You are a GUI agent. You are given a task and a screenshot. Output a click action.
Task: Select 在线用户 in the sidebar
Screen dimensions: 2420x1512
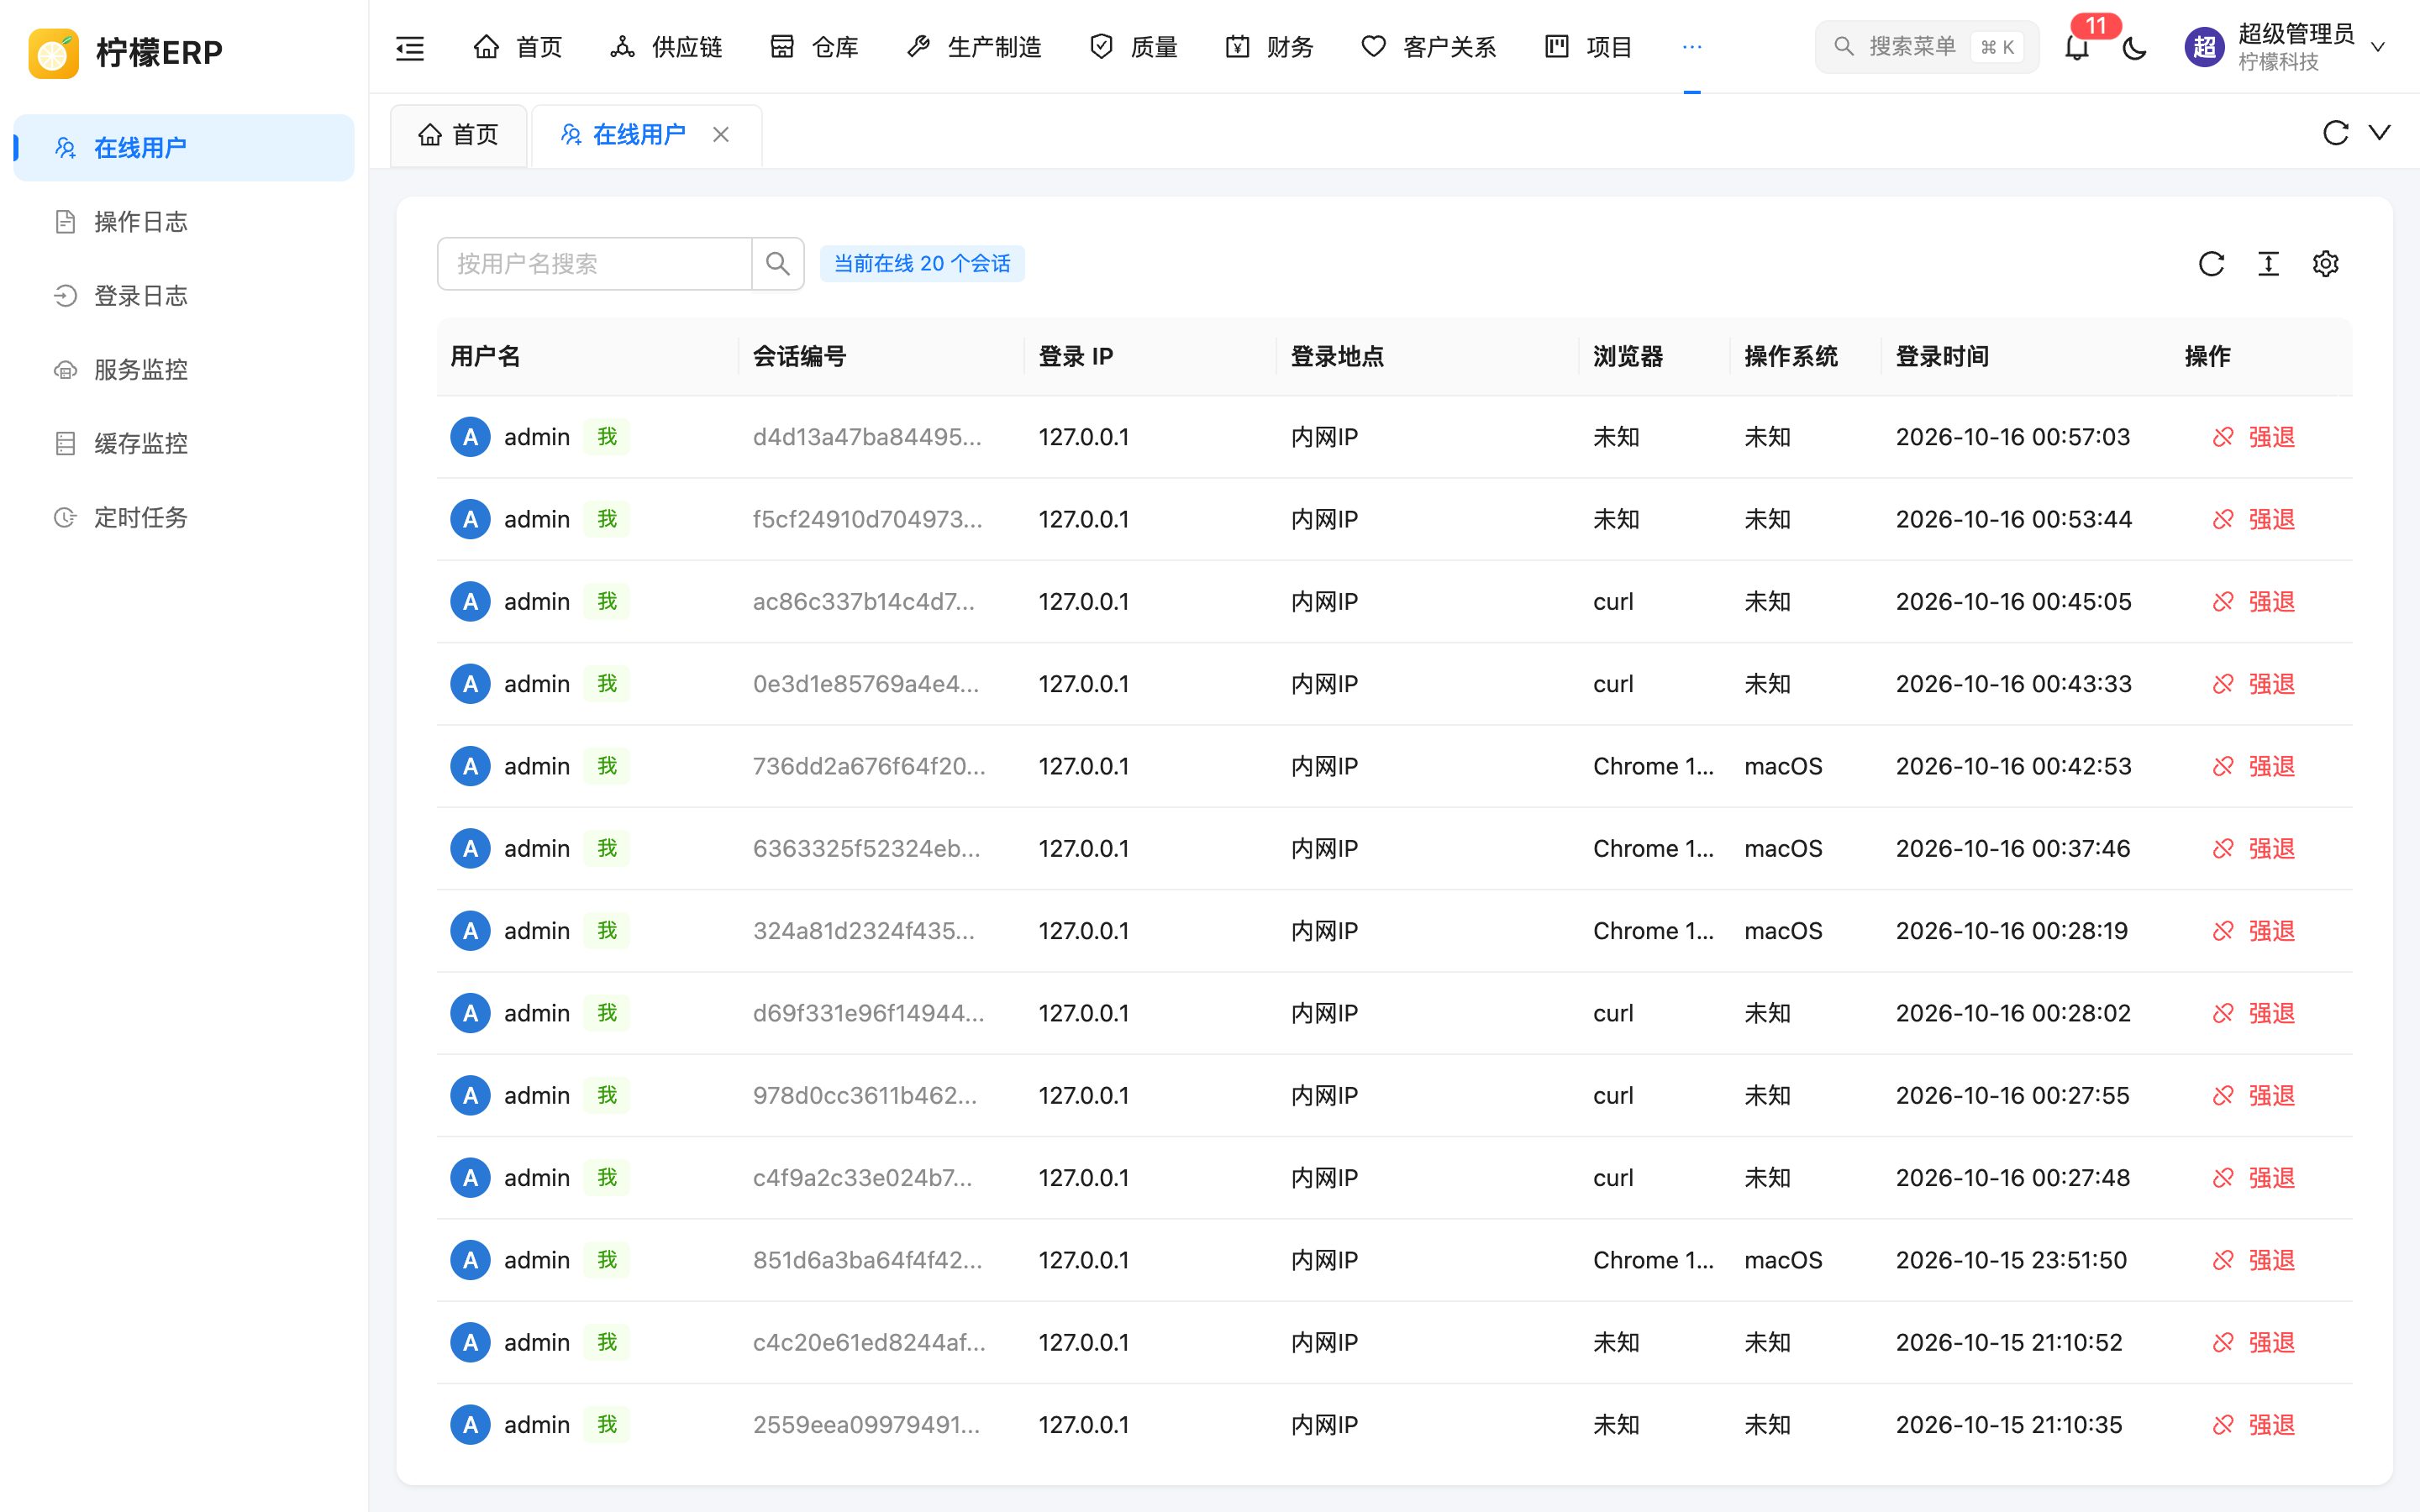coord(184,148)
